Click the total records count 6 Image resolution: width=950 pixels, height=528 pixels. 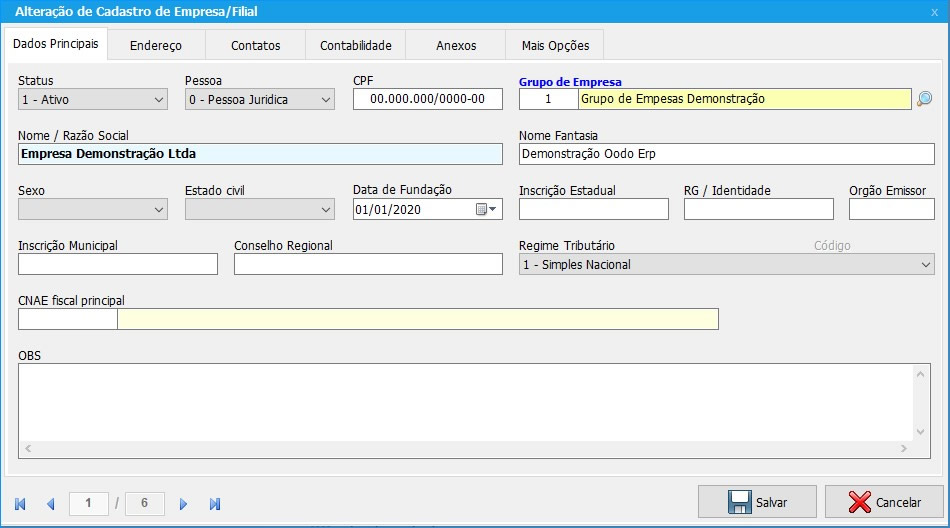tap(144, 503)
